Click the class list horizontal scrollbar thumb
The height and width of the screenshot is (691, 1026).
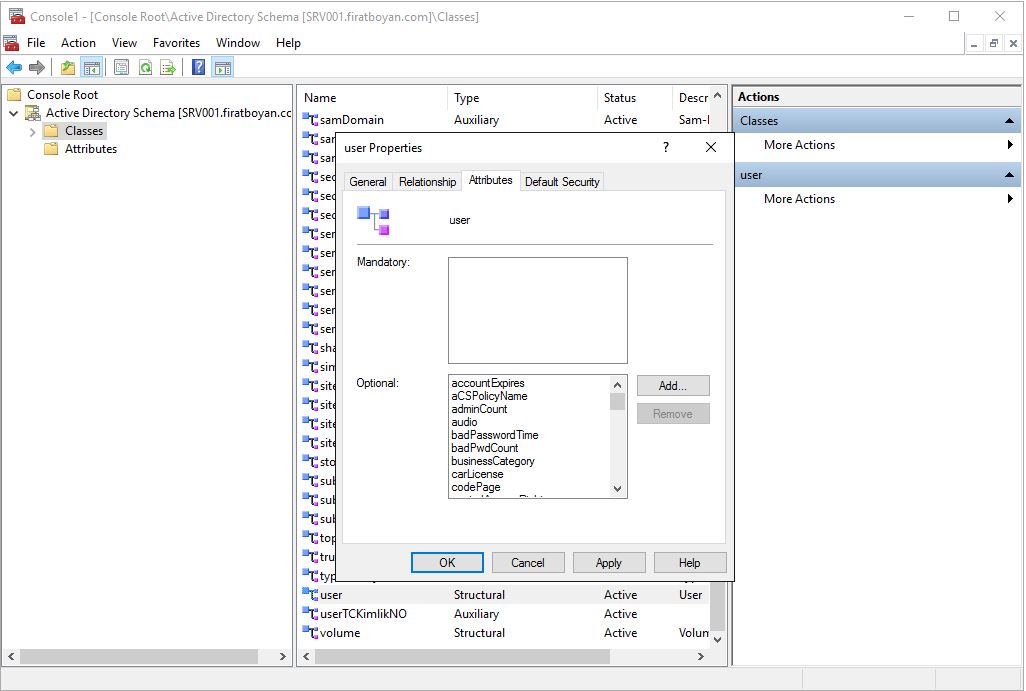pyautogui.click(x=462, y=656)
